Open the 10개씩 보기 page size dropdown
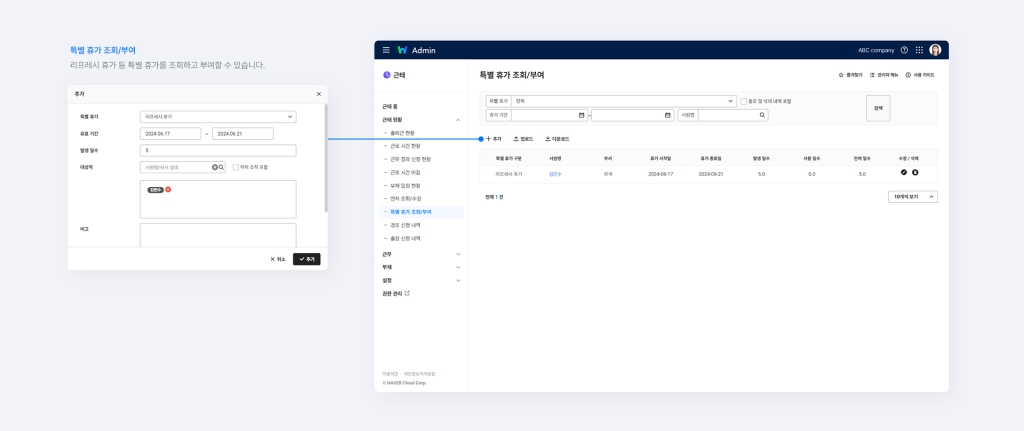 click(912, 197)
